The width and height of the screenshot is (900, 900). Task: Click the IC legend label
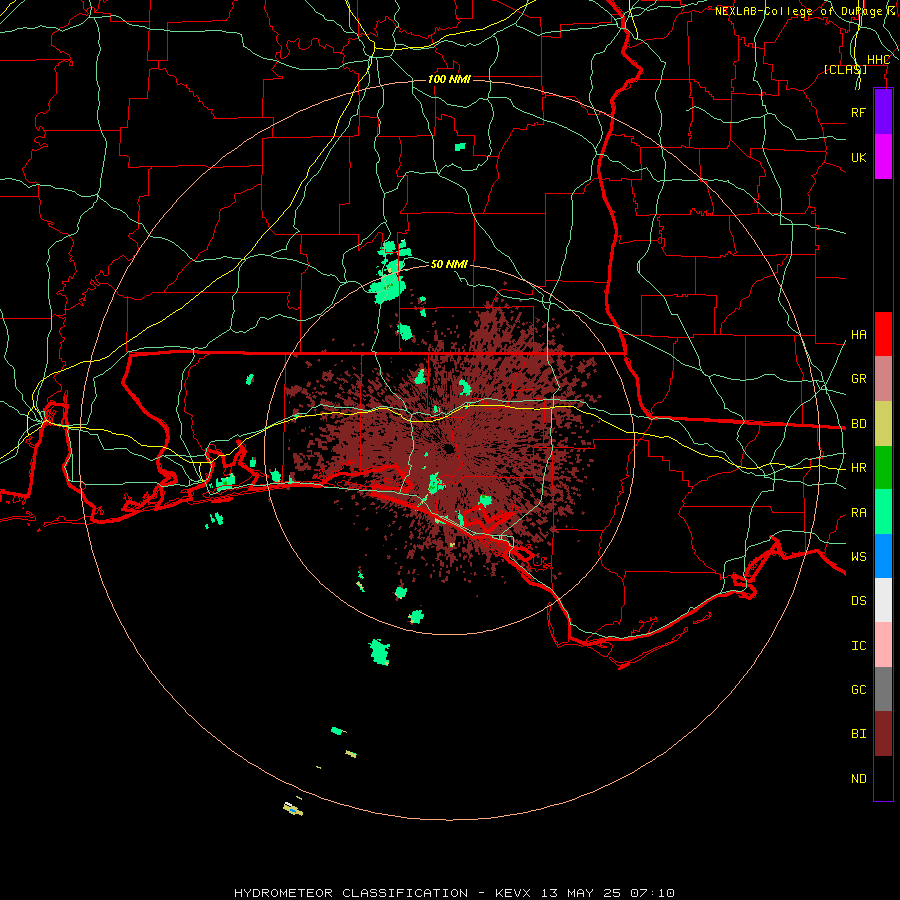pos(858,646)
